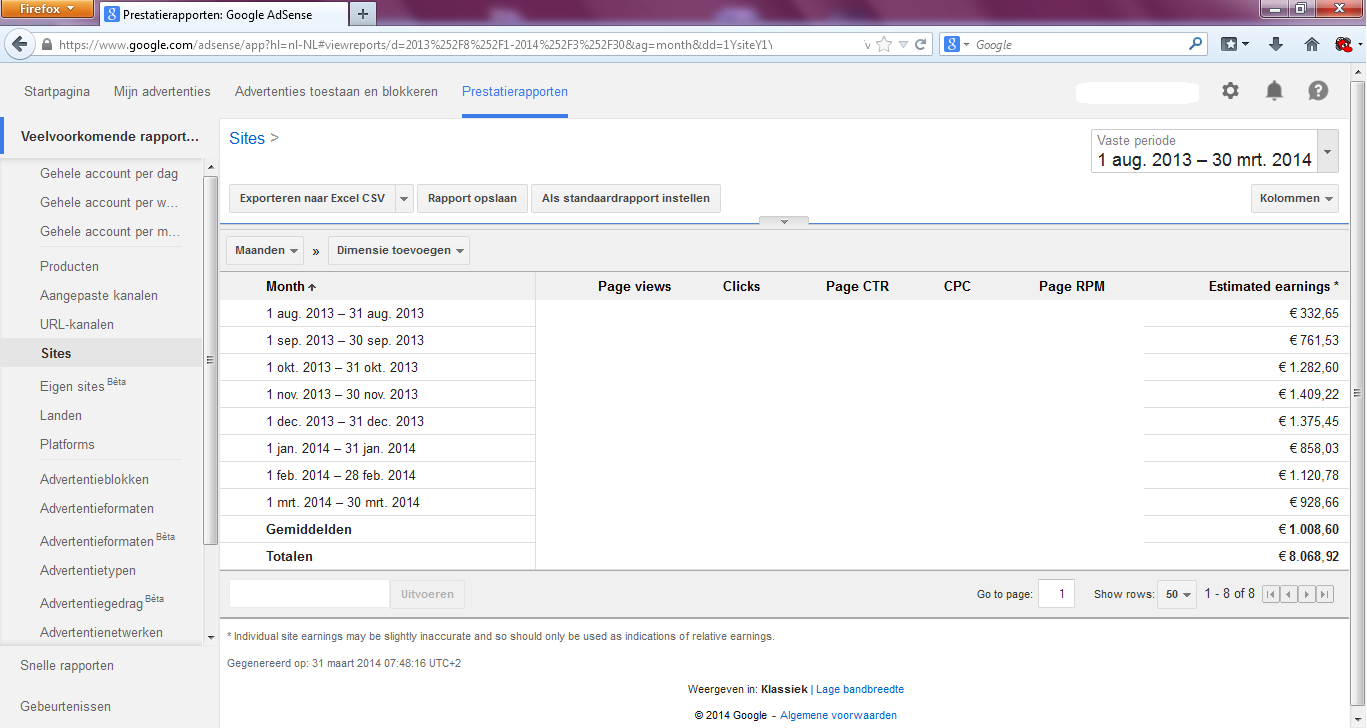
Task: Open the Producten report
Action: [69, 266]
